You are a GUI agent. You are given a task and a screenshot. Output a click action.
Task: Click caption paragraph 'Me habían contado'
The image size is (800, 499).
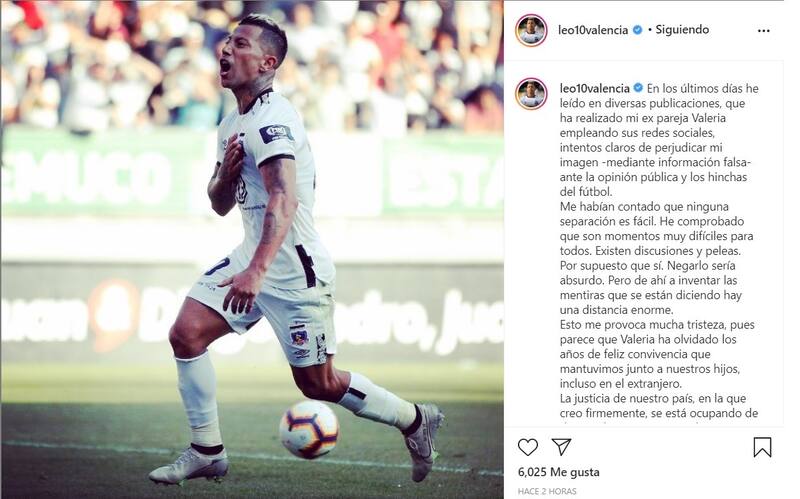click(x=657, y=258)
